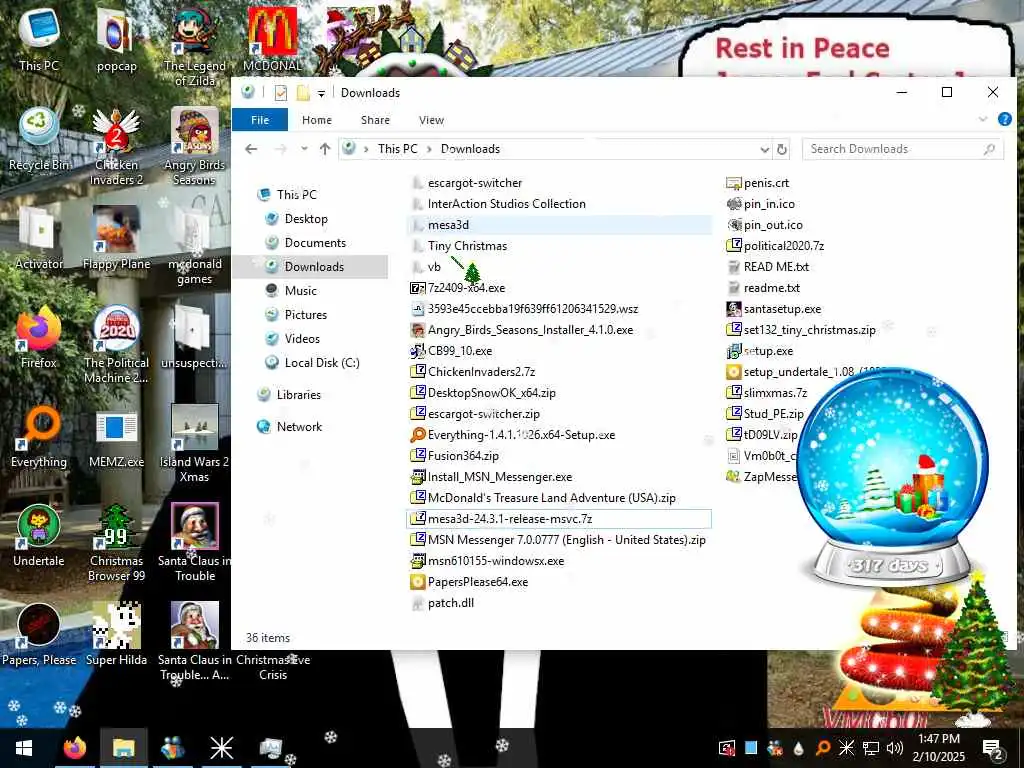Open the recent locations dropdown arrow

coord(304,149)
